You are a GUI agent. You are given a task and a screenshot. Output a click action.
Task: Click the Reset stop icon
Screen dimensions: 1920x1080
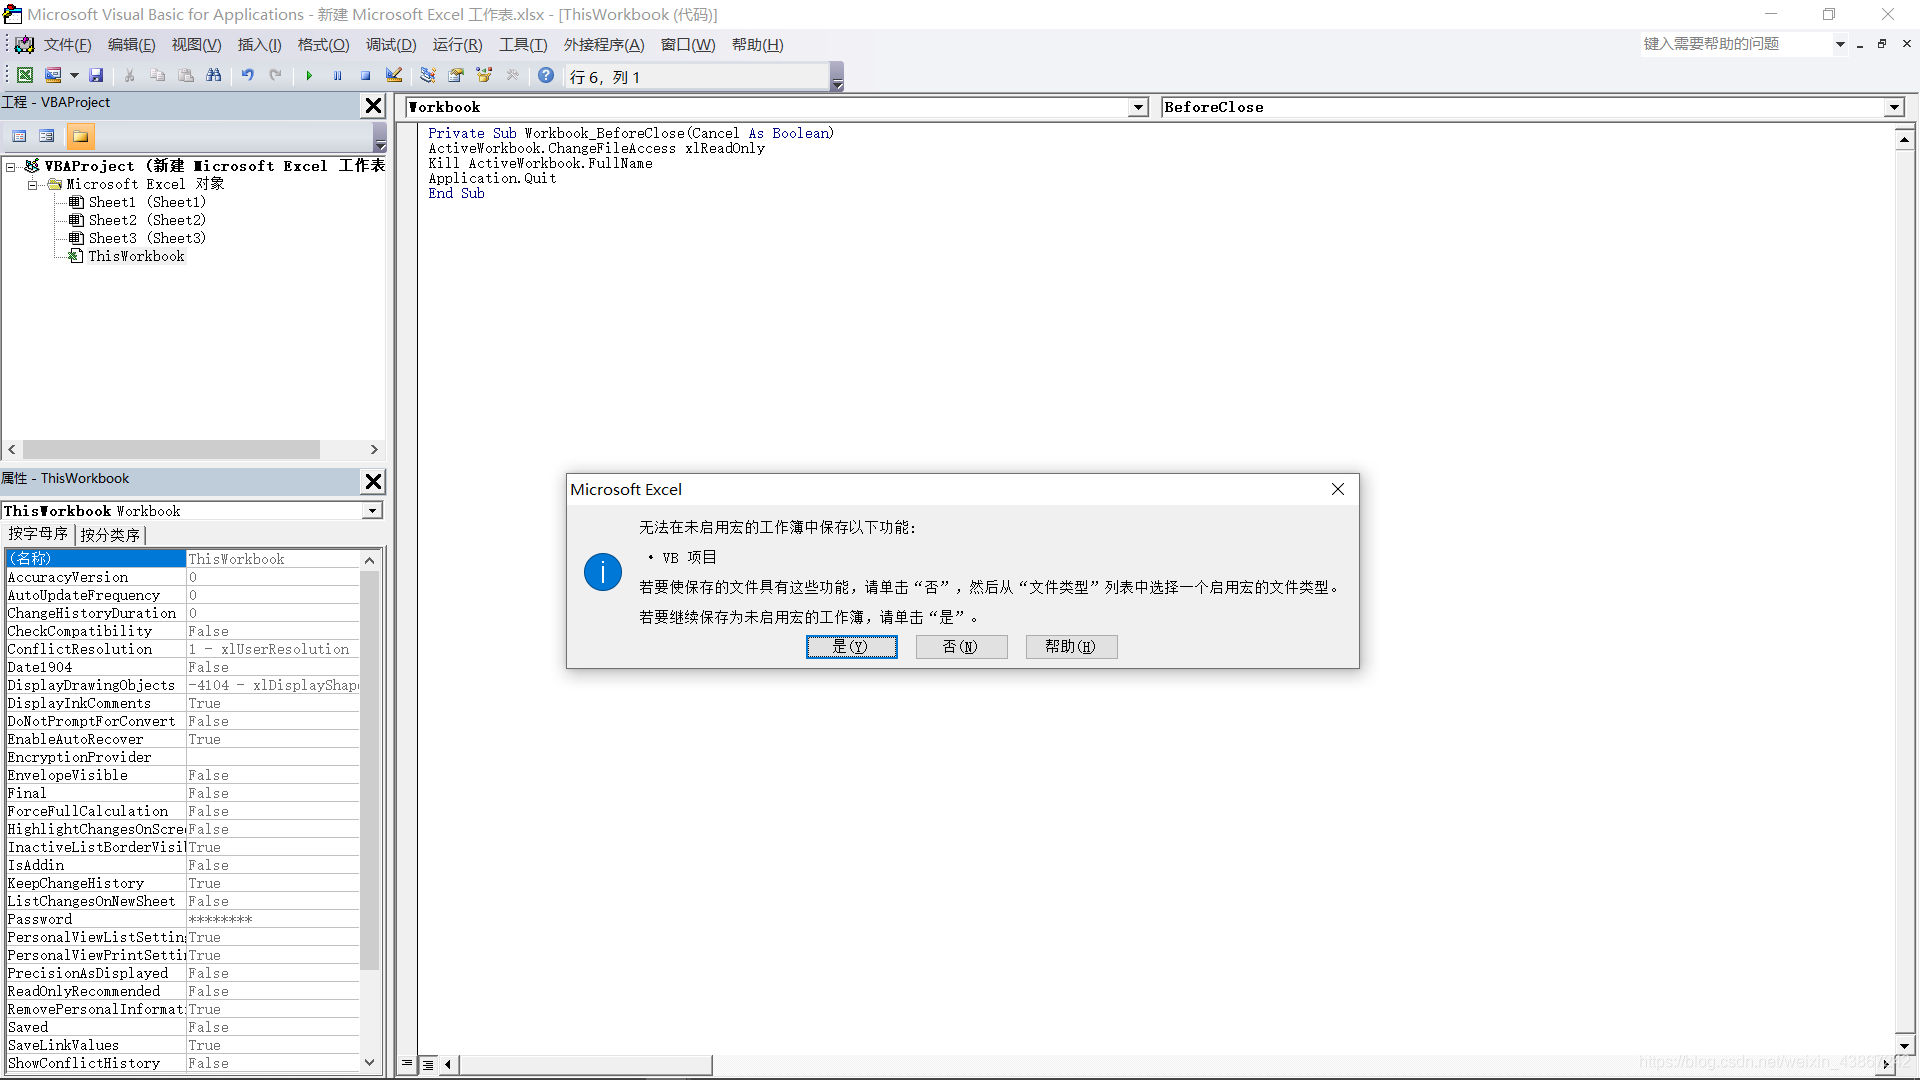click(366, 75)
